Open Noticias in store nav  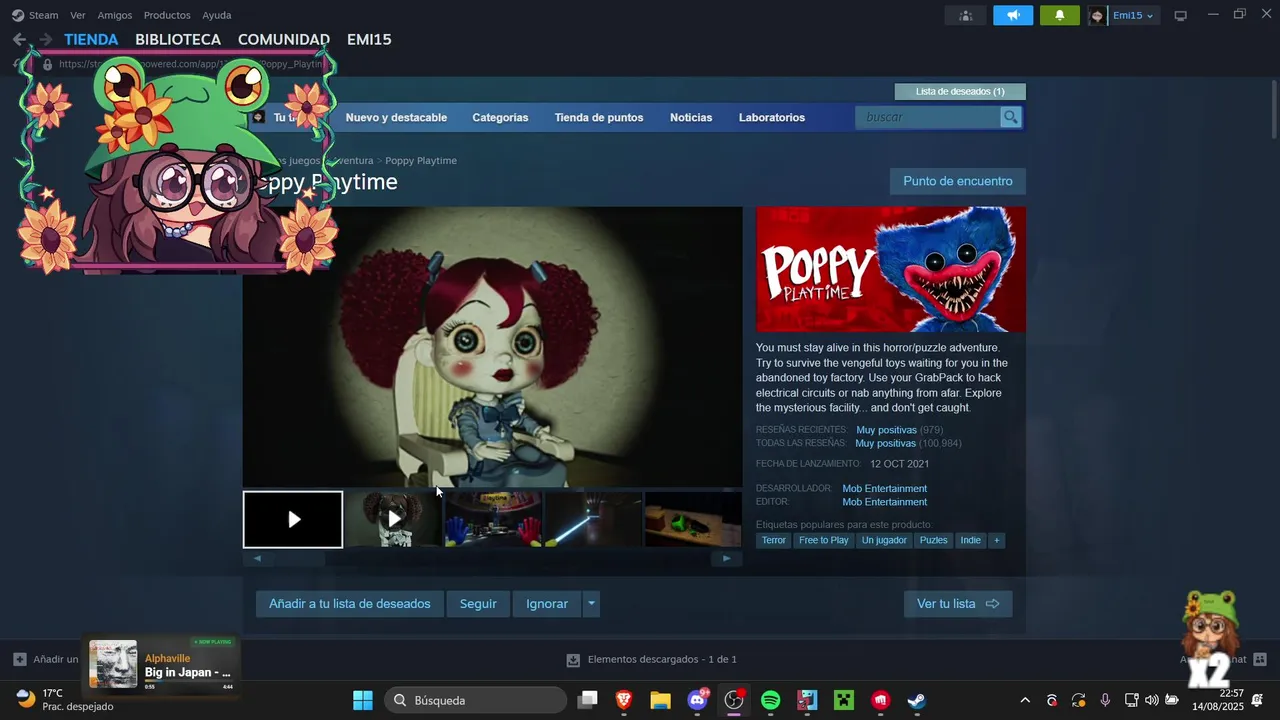[x=691, y=117]
